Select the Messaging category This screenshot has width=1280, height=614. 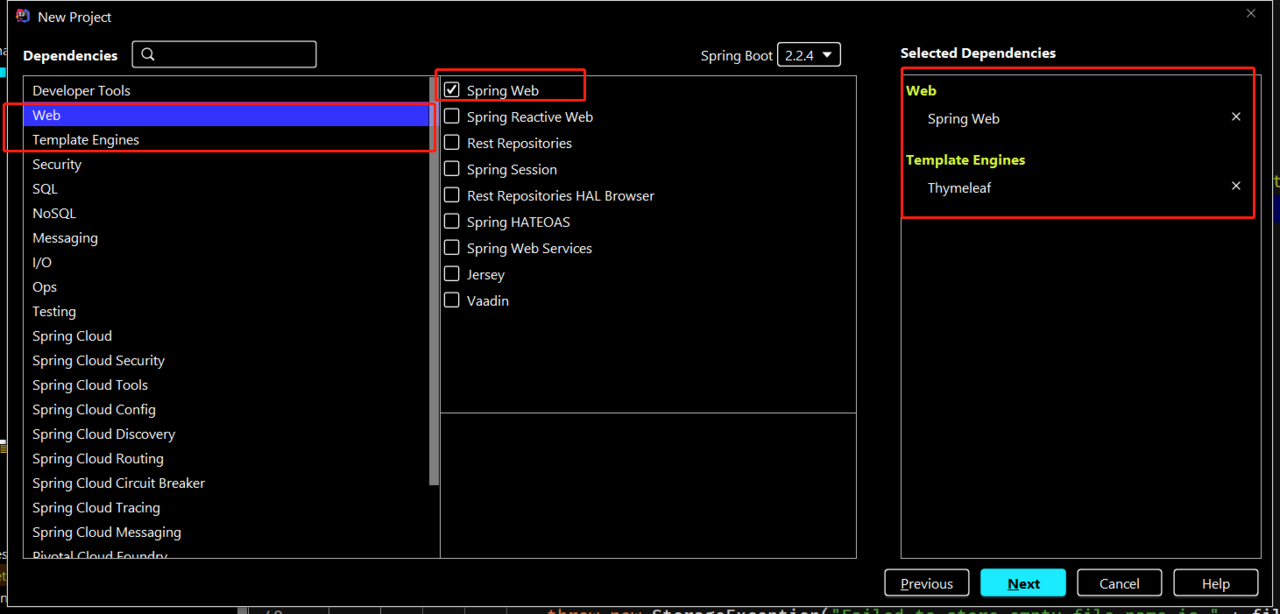[227, 238]
